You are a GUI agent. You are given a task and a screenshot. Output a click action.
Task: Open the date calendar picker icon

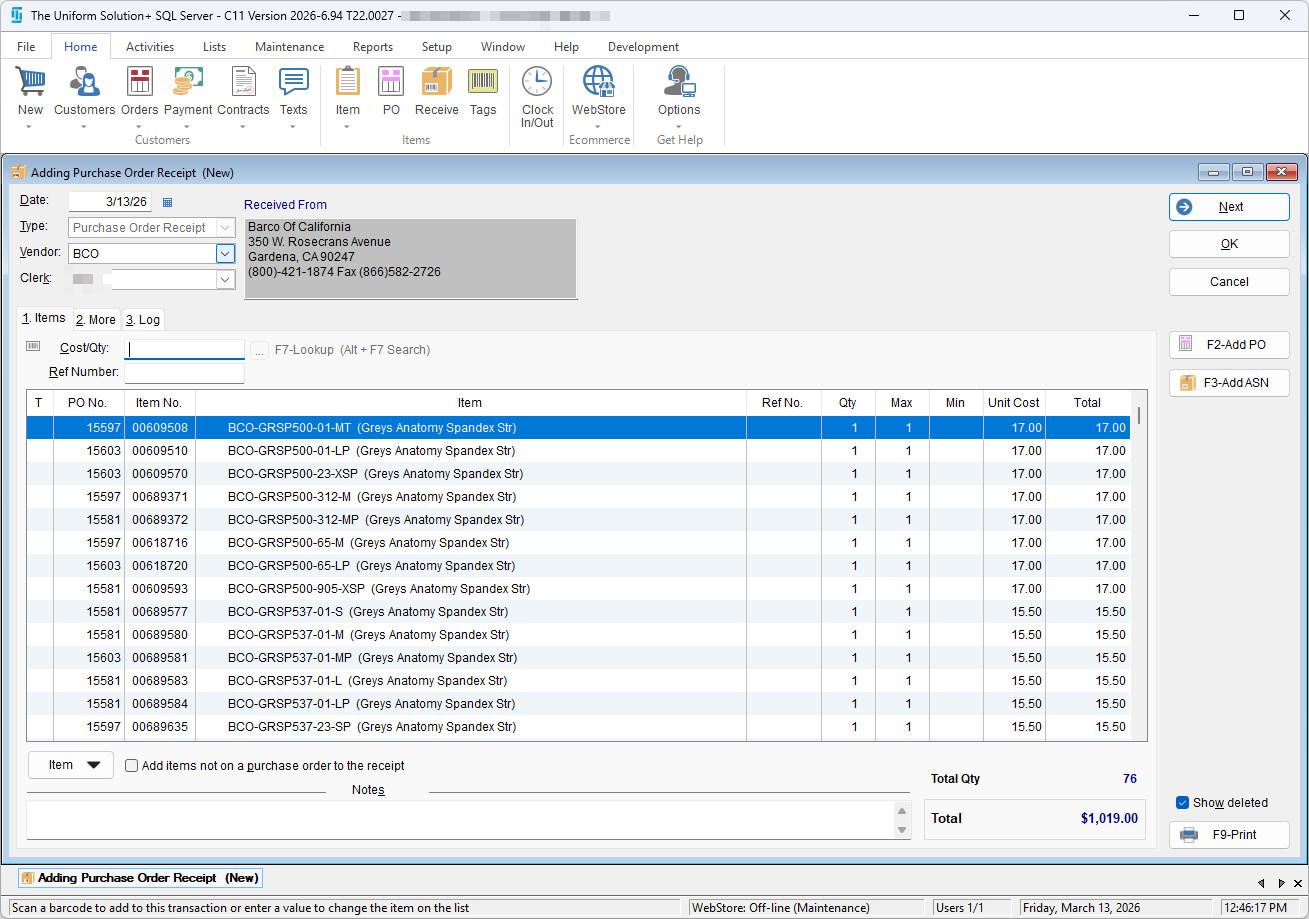click(167, 202)
